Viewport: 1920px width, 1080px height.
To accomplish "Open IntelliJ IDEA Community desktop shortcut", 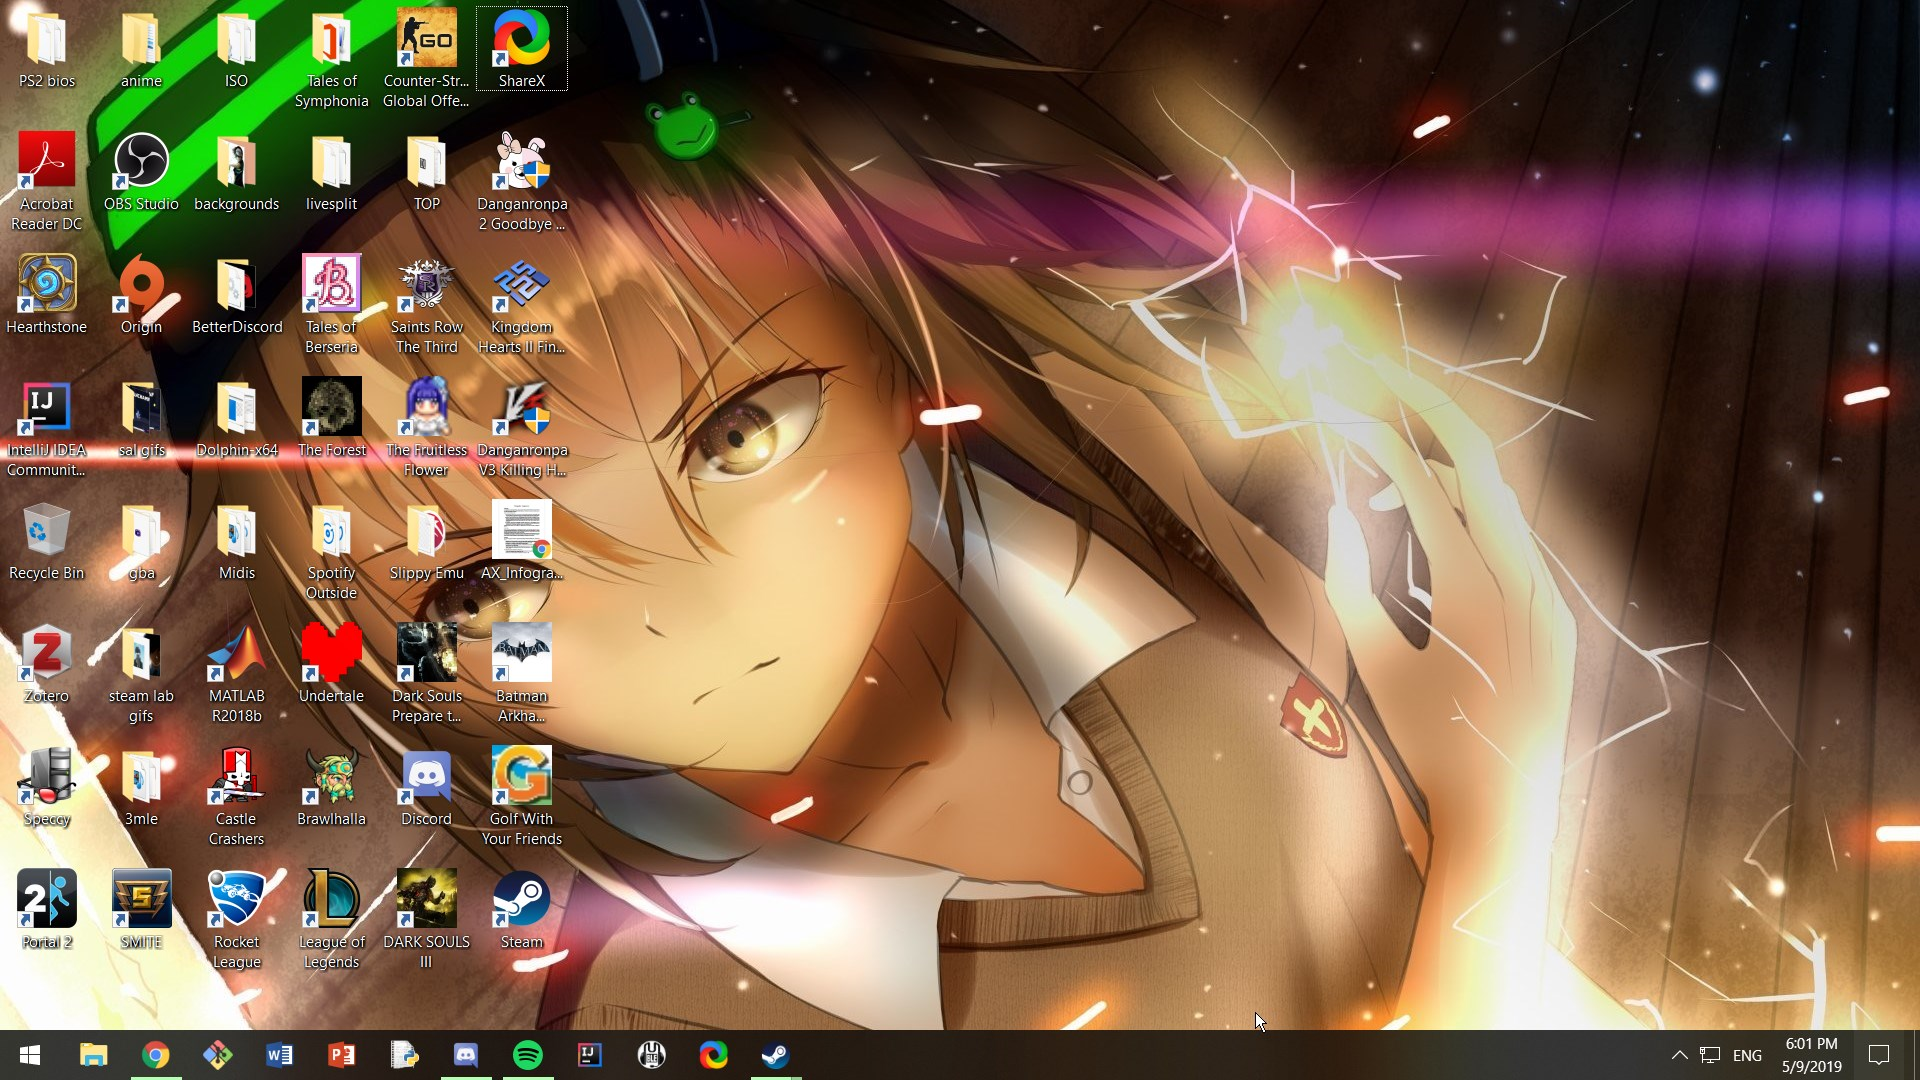I will coord(47,429).
